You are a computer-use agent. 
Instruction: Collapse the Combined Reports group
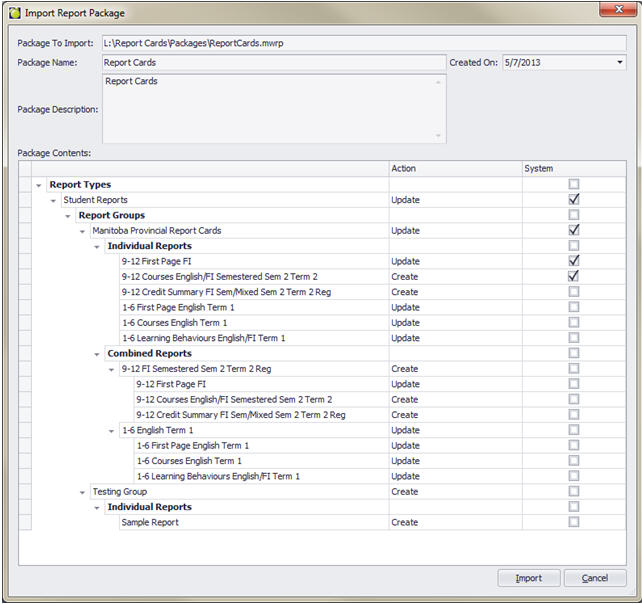click(x=97, y=354)
